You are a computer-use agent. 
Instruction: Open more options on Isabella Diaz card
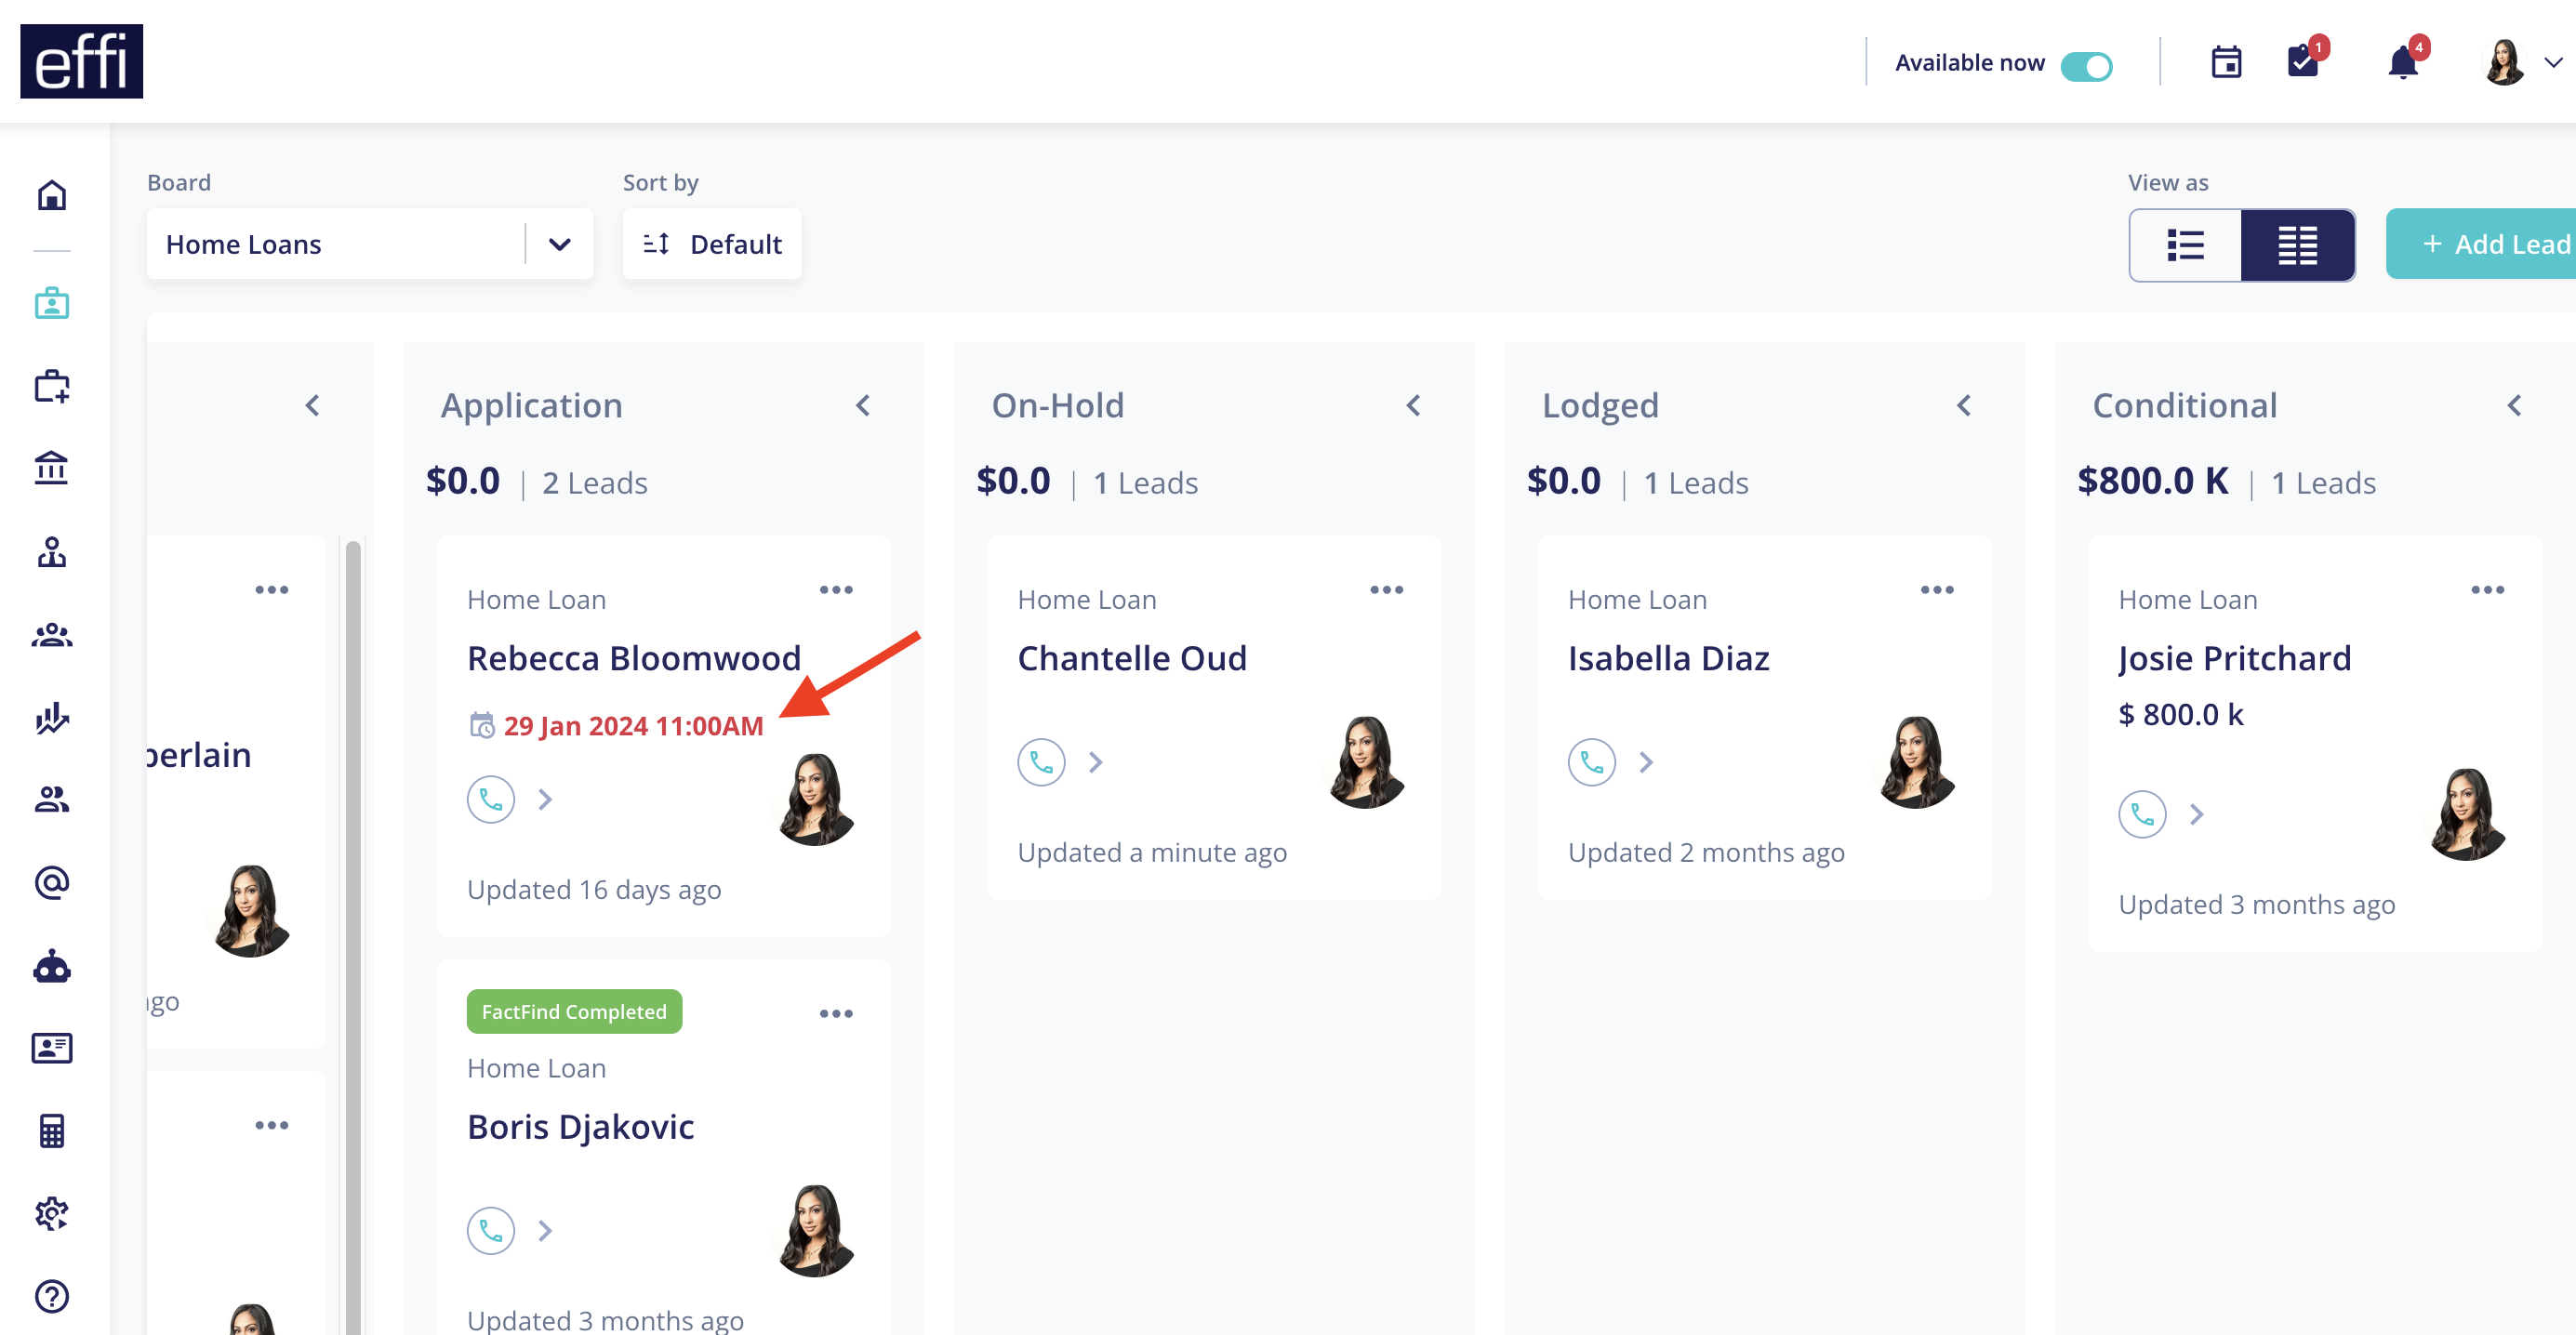pos(1937,590)
